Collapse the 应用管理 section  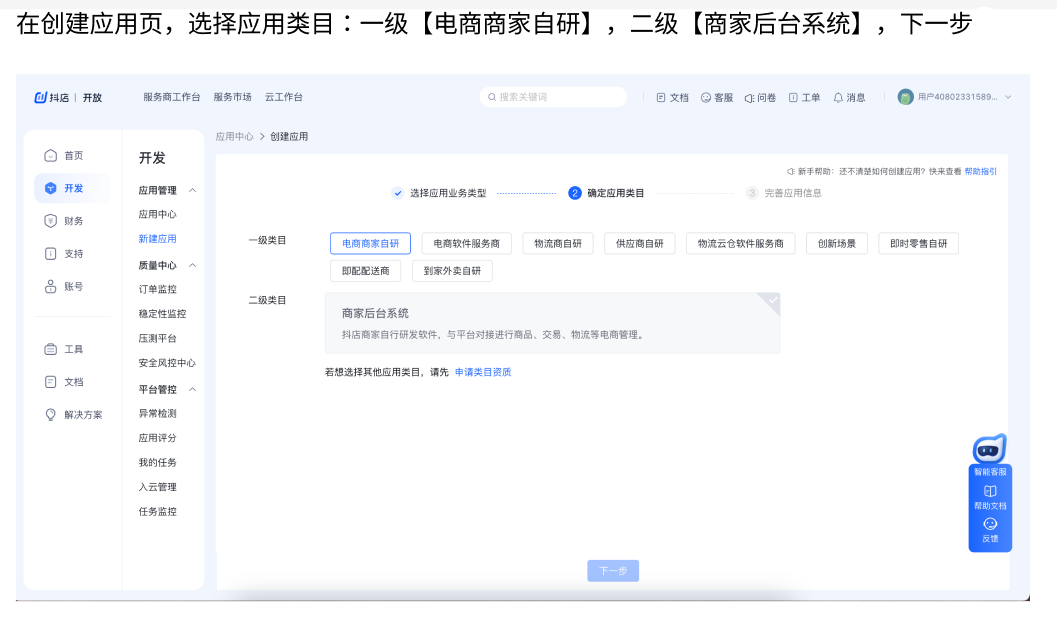(x=193, y=190)
